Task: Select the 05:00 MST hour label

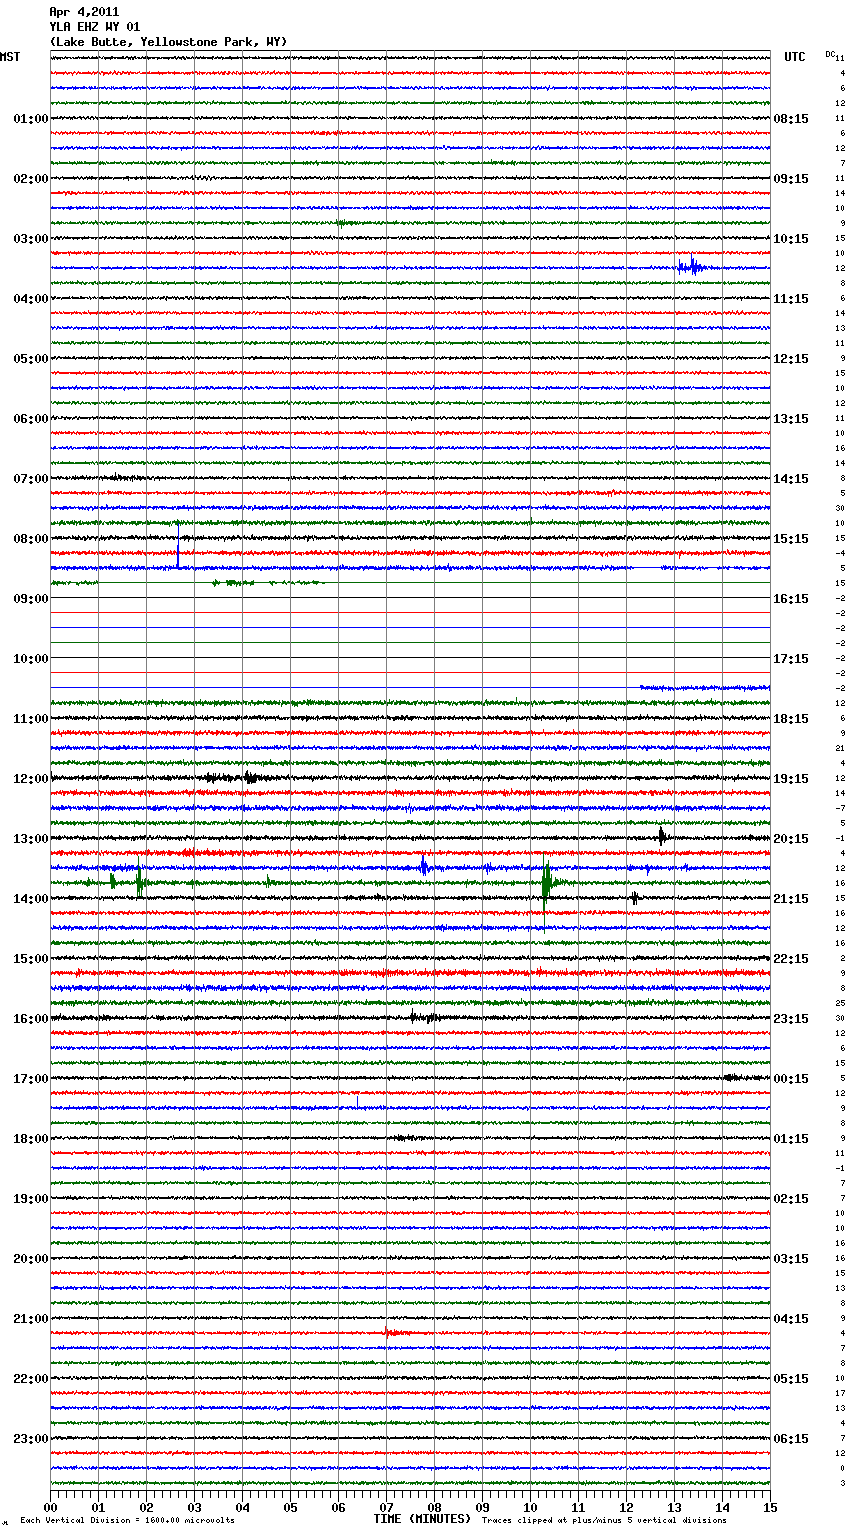Action: tap(30, 359)
